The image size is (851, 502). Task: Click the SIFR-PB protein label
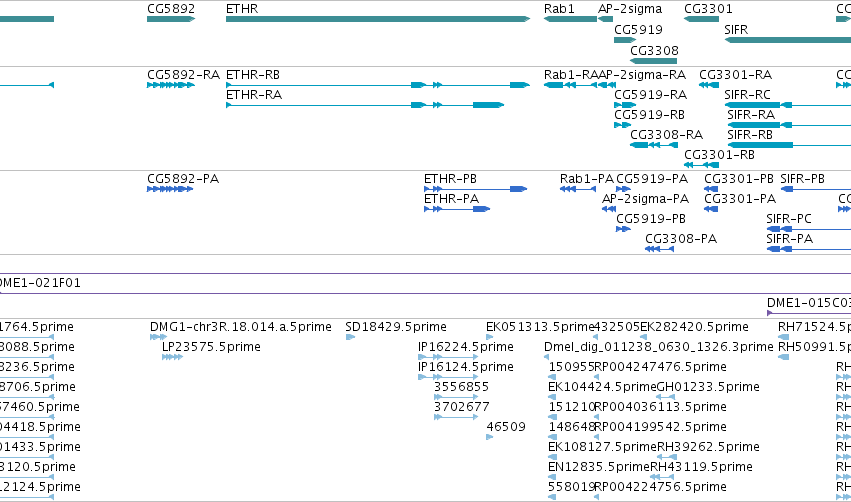803,179
